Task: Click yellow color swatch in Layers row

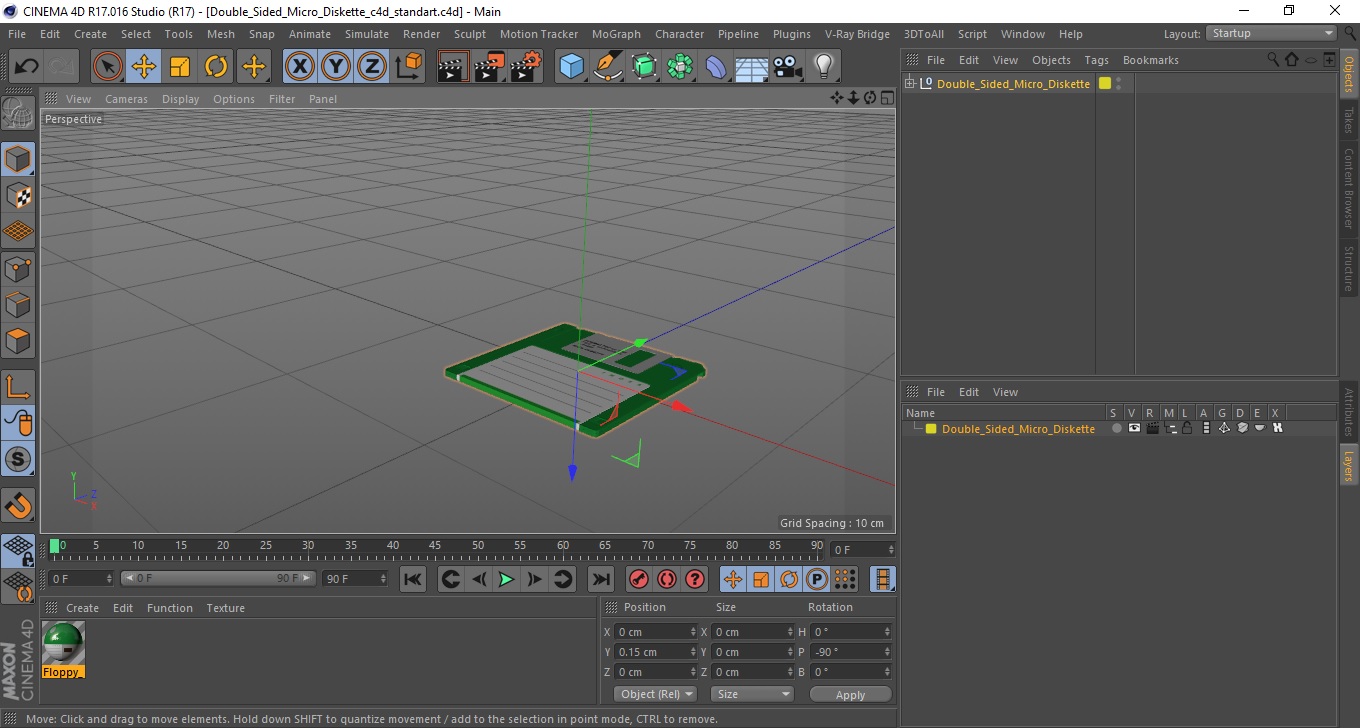Action: point(930,429)
